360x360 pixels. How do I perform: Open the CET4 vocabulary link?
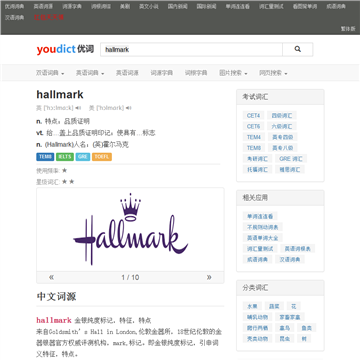(253, 116)
